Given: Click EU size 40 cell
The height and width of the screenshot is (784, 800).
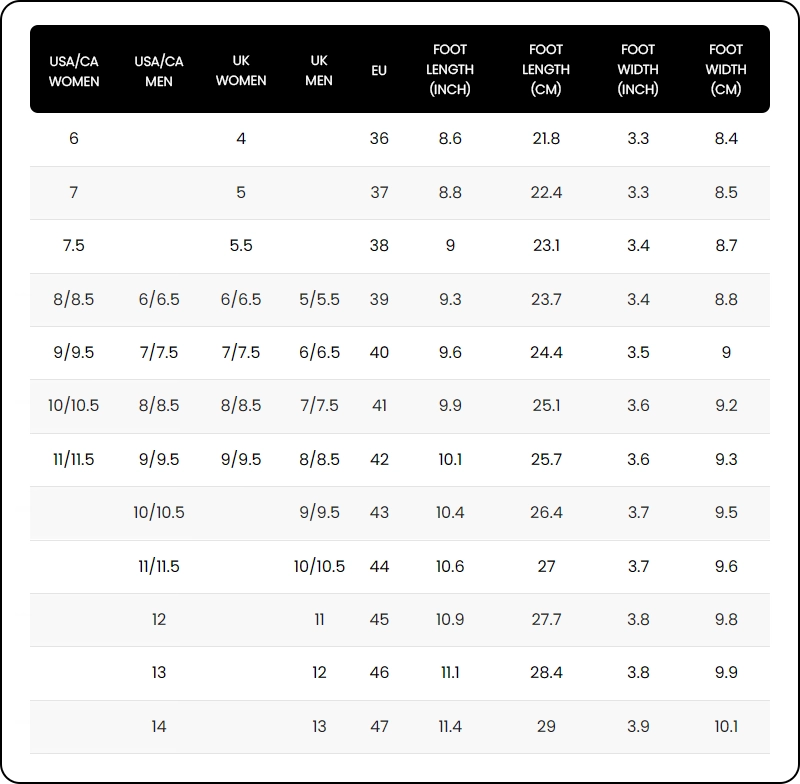Looking at the screenshot, I should [379, 352].
